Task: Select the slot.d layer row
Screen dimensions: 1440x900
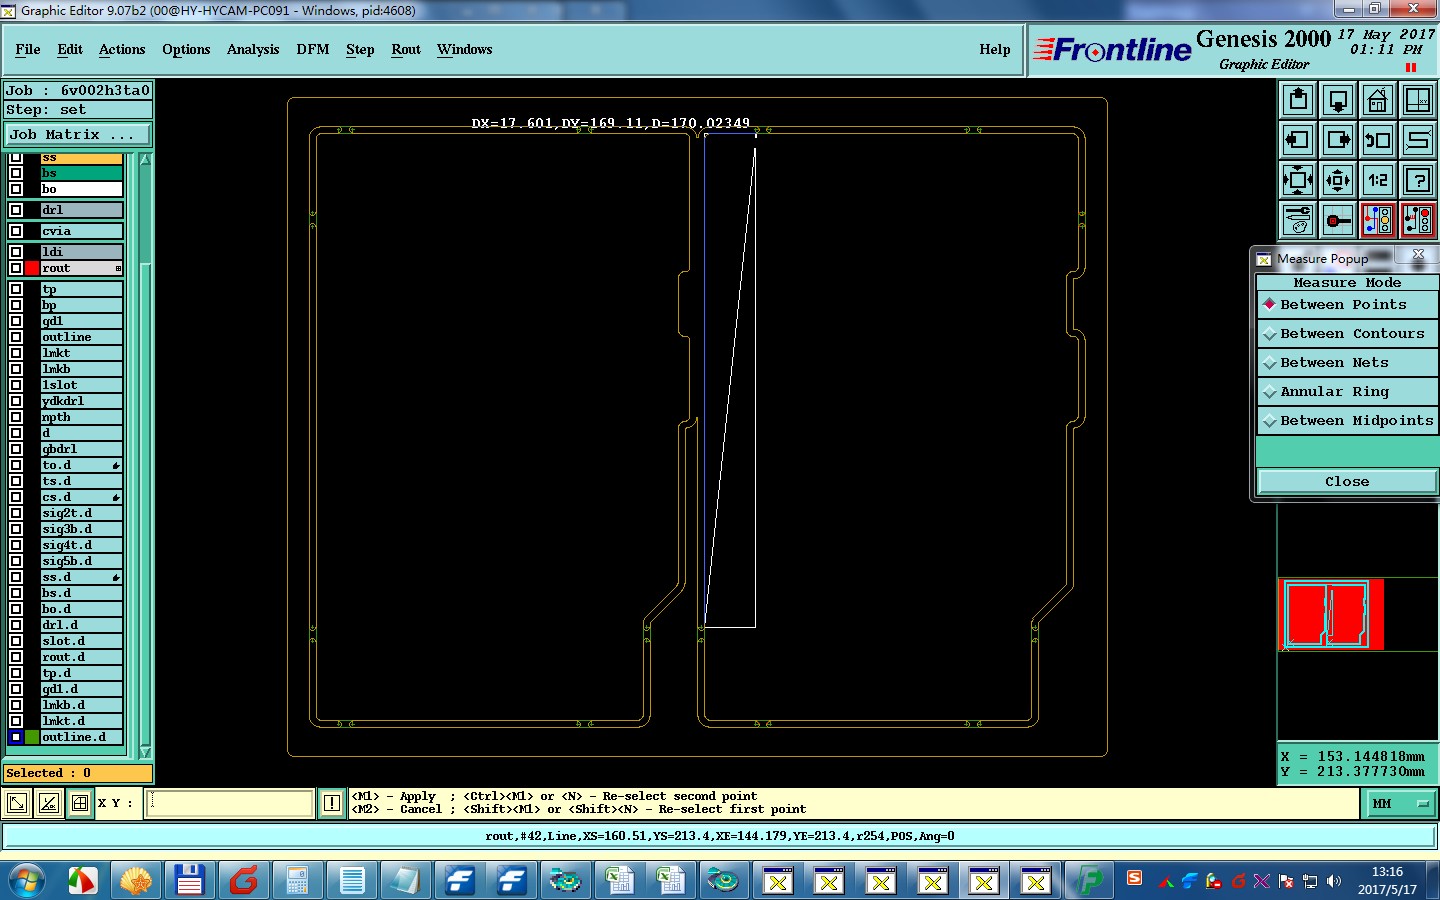Action: click(82, 641)
